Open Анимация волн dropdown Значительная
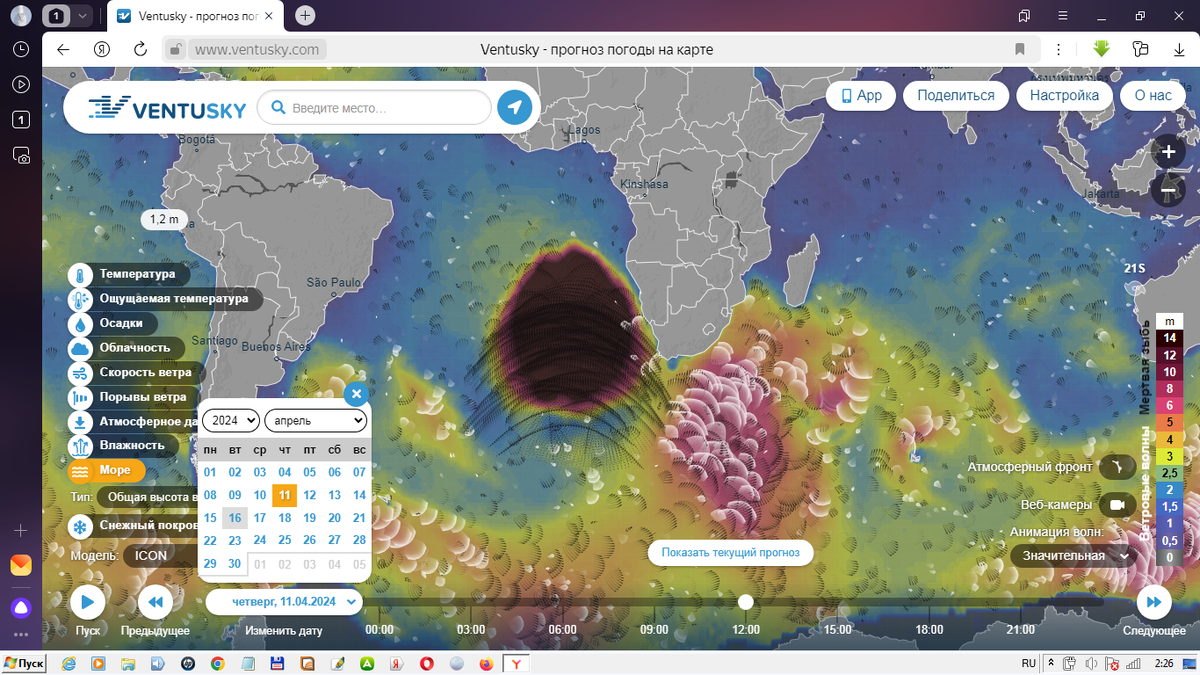 tap(1073, 556)
